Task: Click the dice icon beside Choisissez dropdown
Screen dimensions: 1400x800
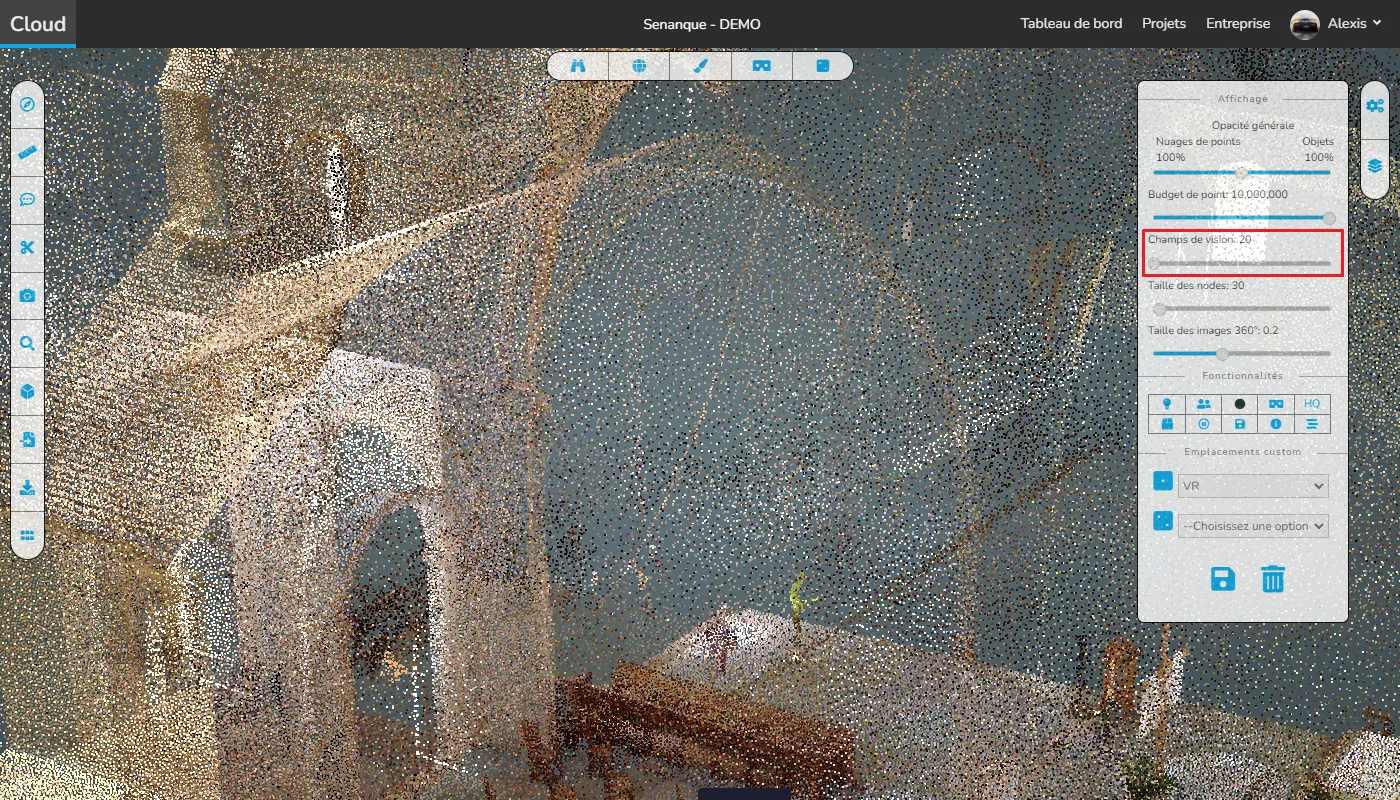Action: [1163, 520]
